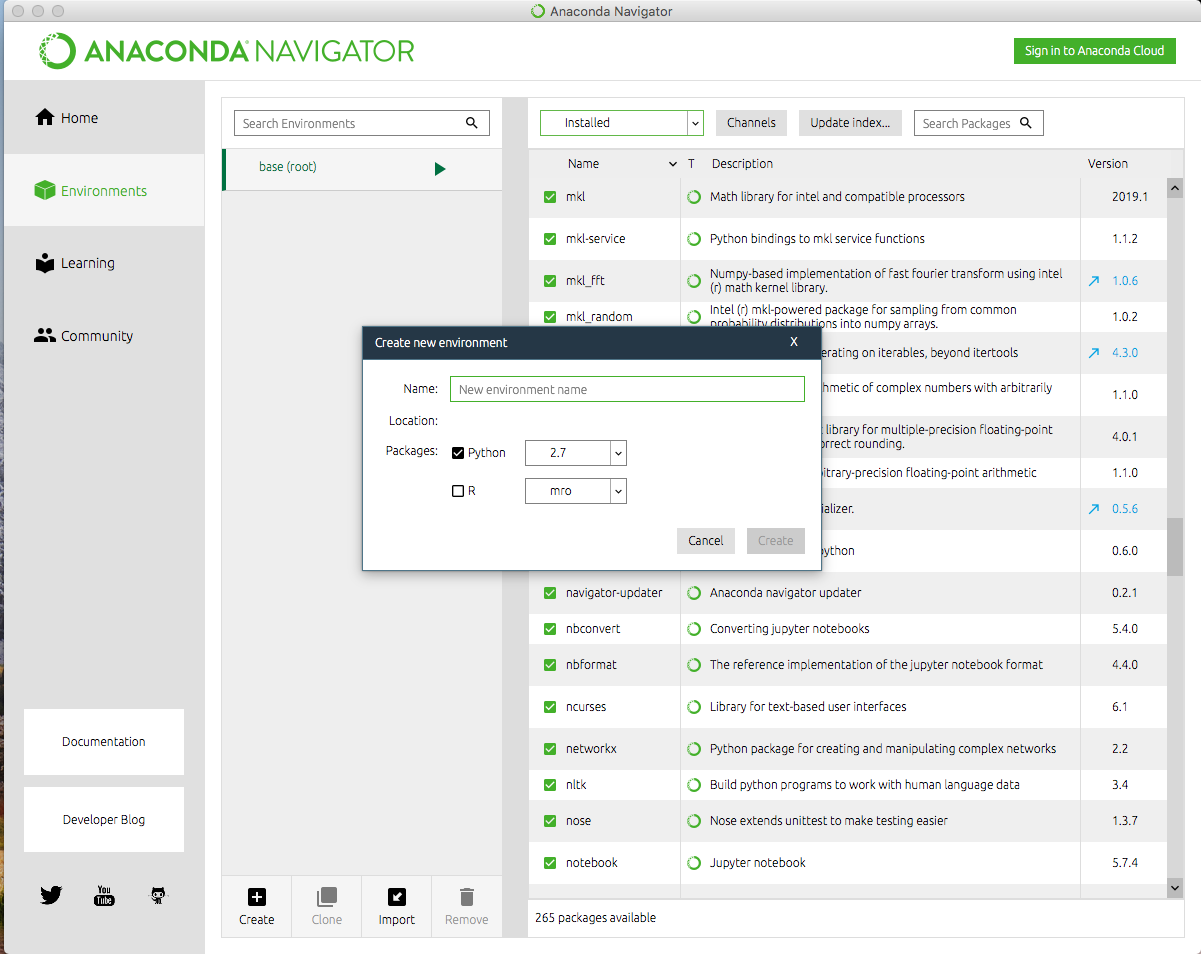This screenshot has width=1201, height=954.
Task: Open the Learning tab
Action: click(104, 263)
